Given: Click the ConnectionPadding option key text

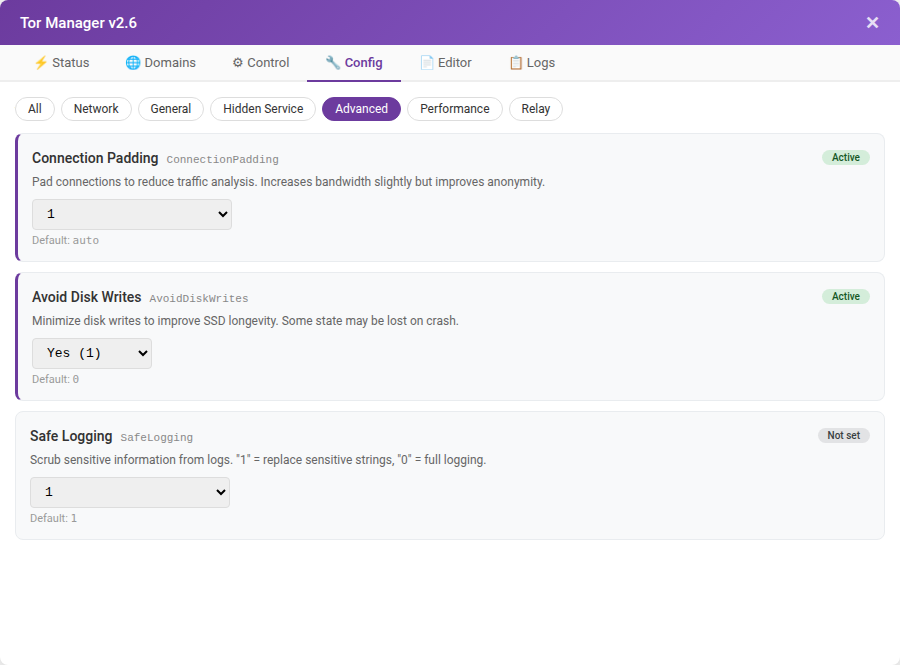Looking at the screenshot, I should 223,160.
